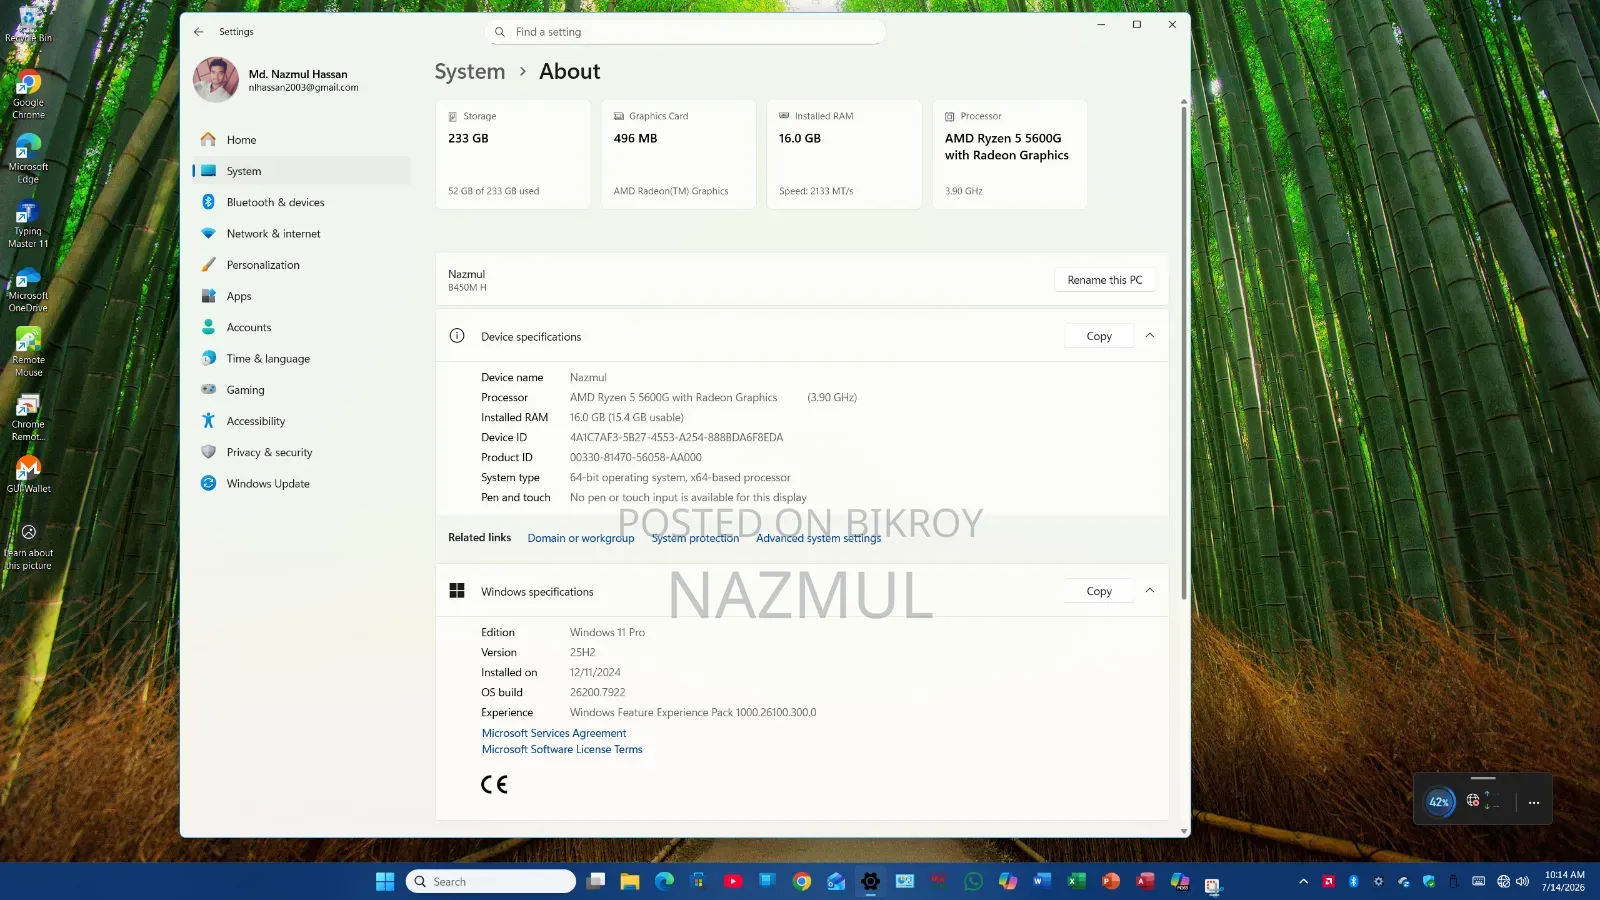Open Word from the taskbar
Image resolution: width=1600 pixels, height=900 pixels.
1042,881
